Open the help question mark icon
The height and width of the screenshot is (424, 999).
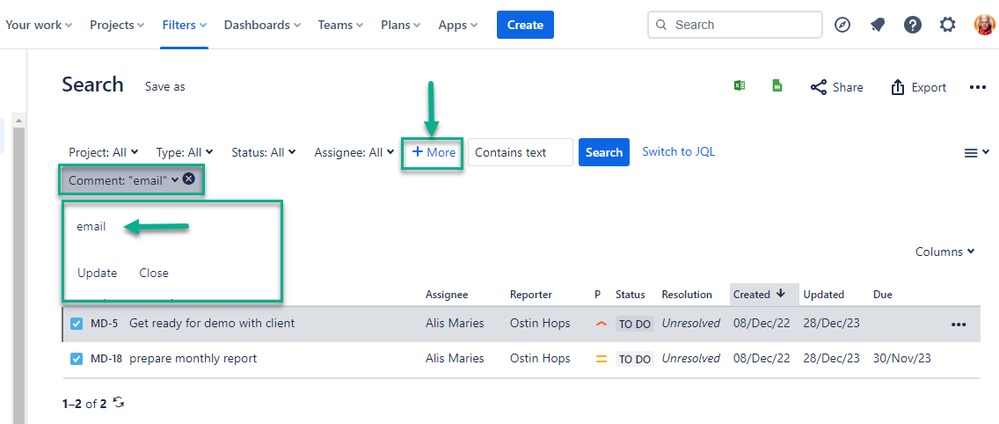coord(912,25)
